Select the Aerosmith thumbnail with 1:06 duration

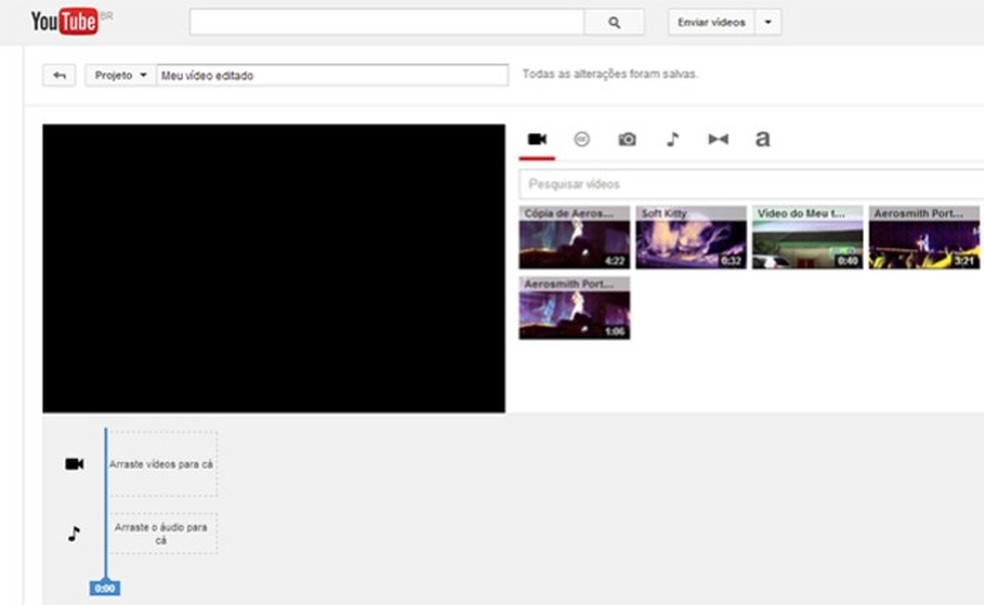(x=574, y=308)
